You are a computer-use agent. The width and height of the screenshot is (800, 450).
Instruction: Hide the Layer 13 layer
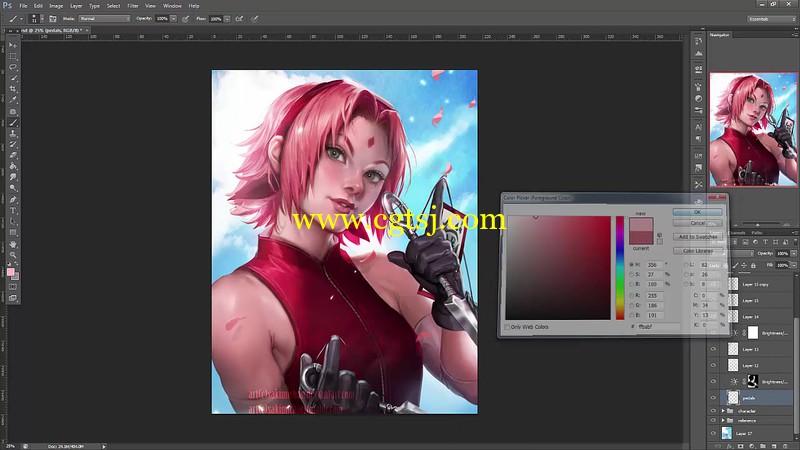(x=713, y=349)
